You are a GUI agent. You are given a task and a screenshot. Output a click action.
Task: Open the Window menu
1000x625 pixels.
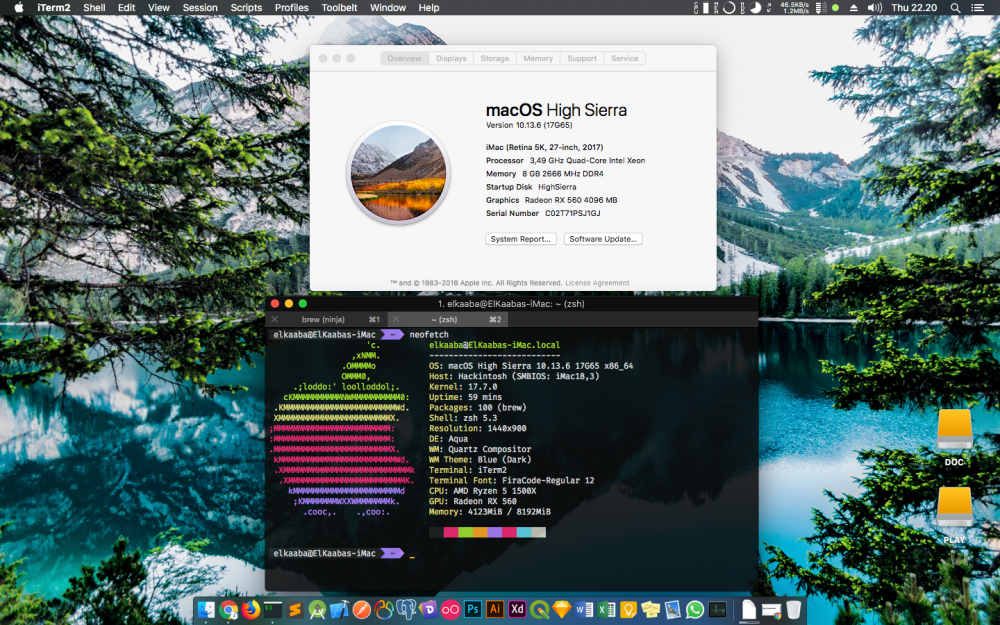[x=388, y=8]
